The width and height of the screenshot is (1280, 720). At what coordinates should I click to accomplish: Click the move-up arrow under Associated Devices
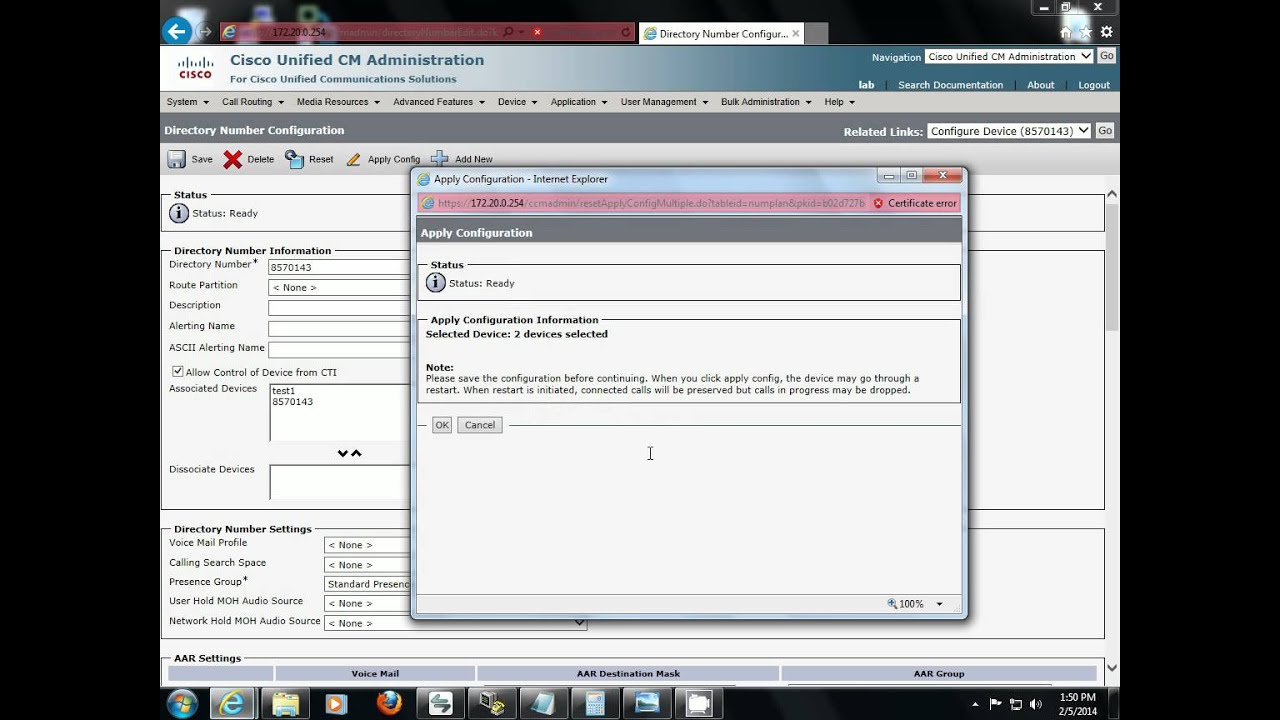[x=356, y=453]
